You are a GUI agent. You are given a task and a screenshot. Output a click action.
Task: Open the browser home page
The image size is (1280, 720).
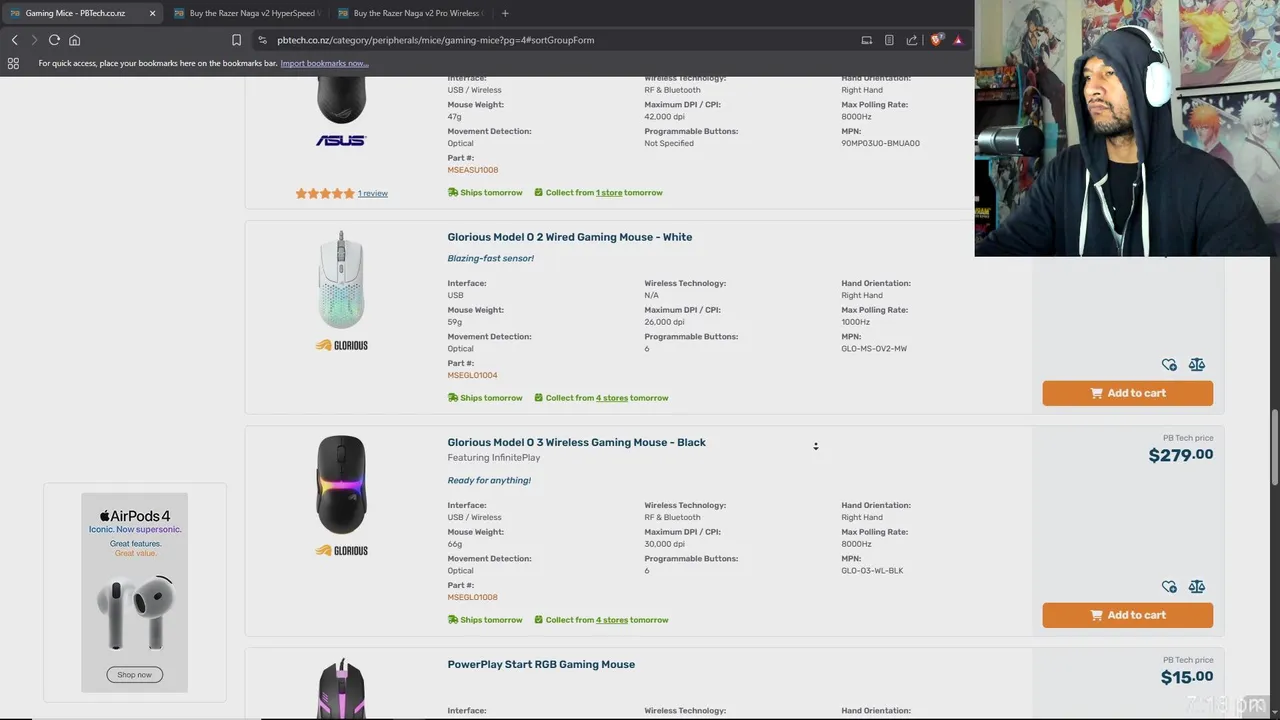tap(74, 40)
